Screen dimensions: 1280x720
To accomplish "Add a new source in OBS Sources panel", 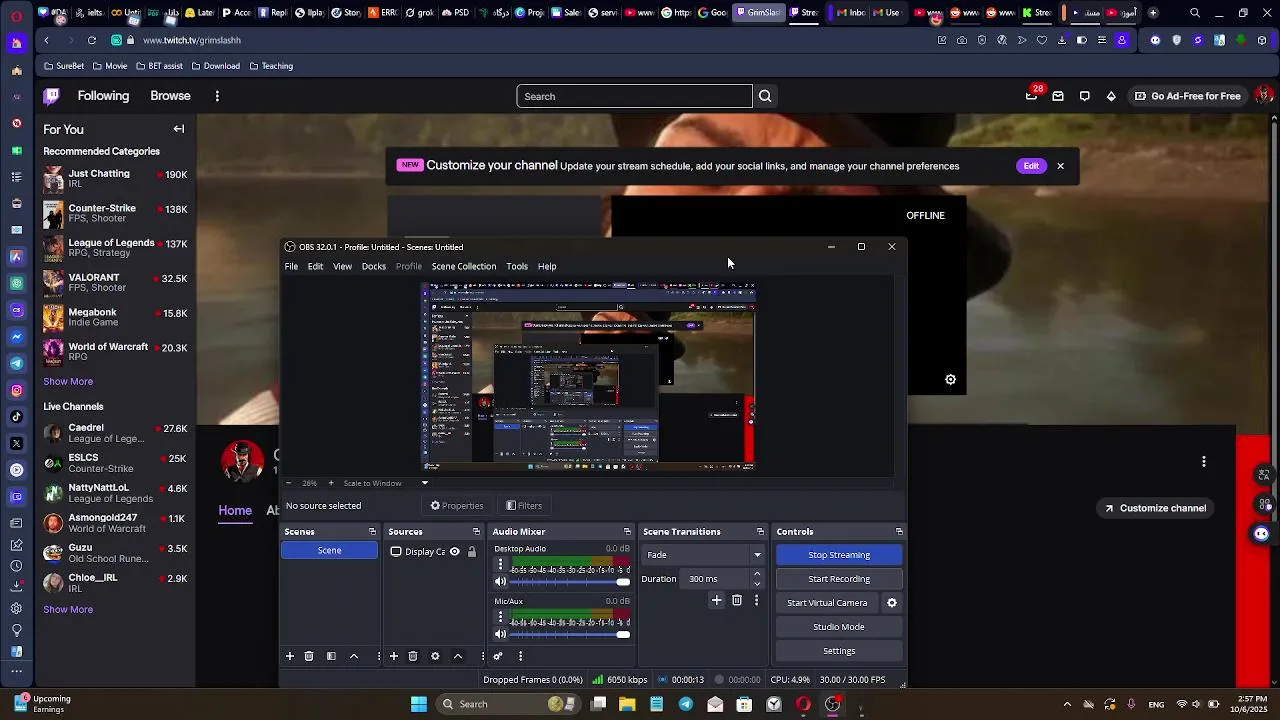I will 394,656.
